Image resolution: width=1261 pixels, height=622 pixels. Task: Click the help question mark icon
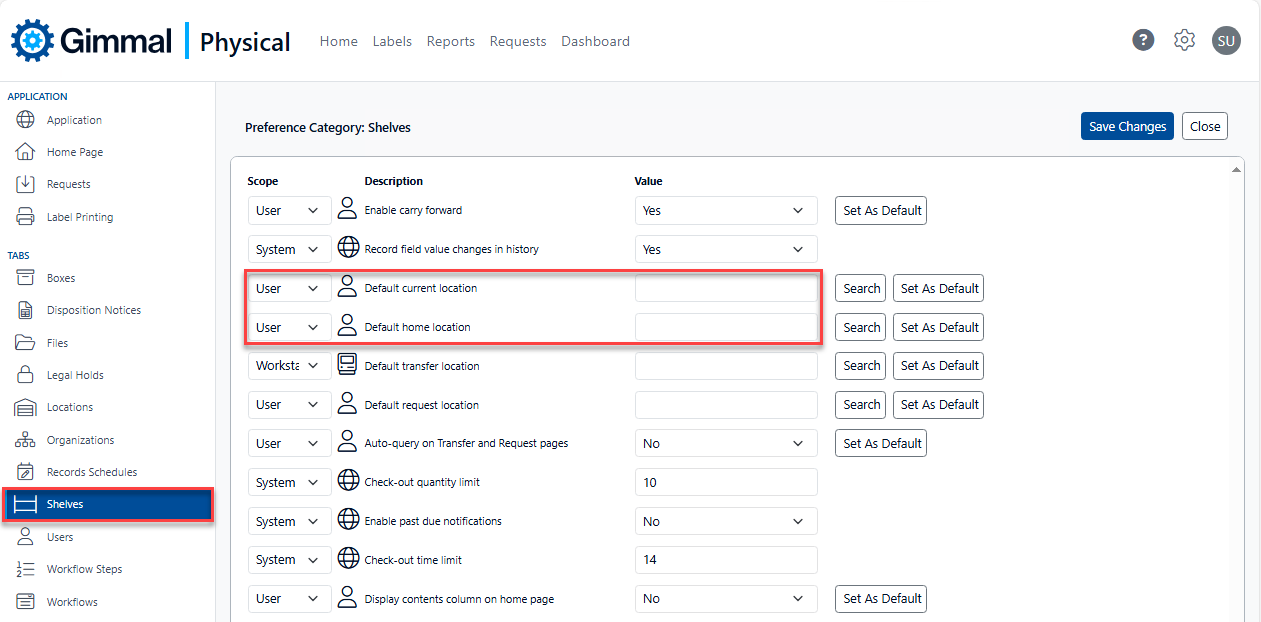pos(1143,40)
